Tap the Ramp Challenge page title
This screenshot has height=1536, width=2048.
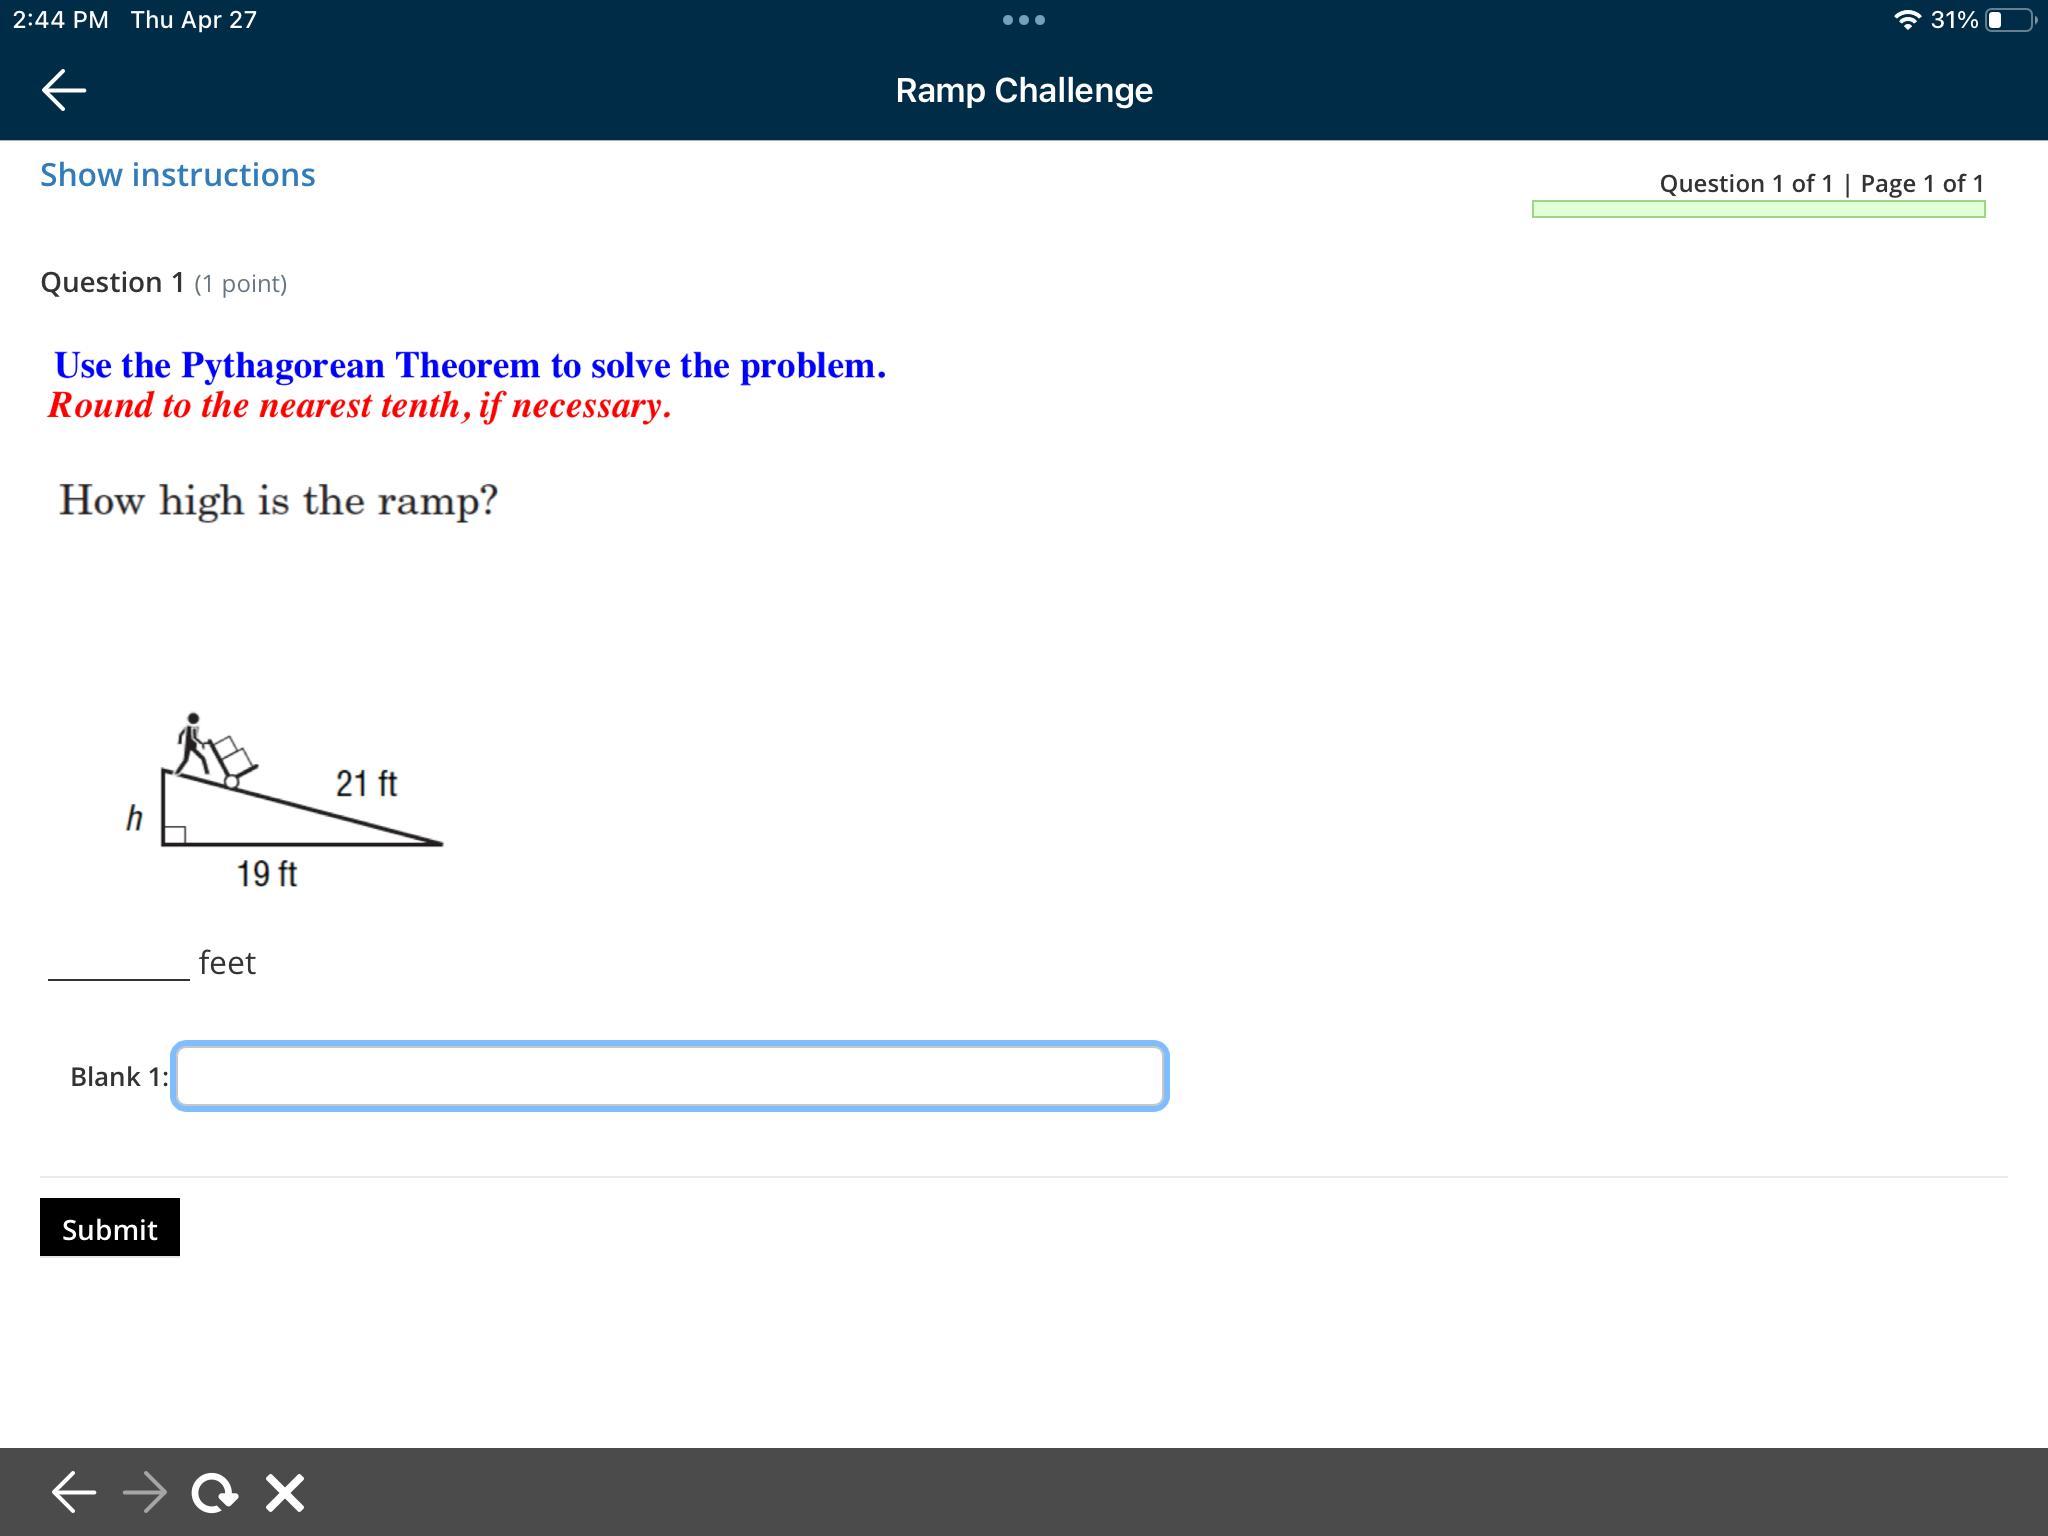tap(1023, 90)
